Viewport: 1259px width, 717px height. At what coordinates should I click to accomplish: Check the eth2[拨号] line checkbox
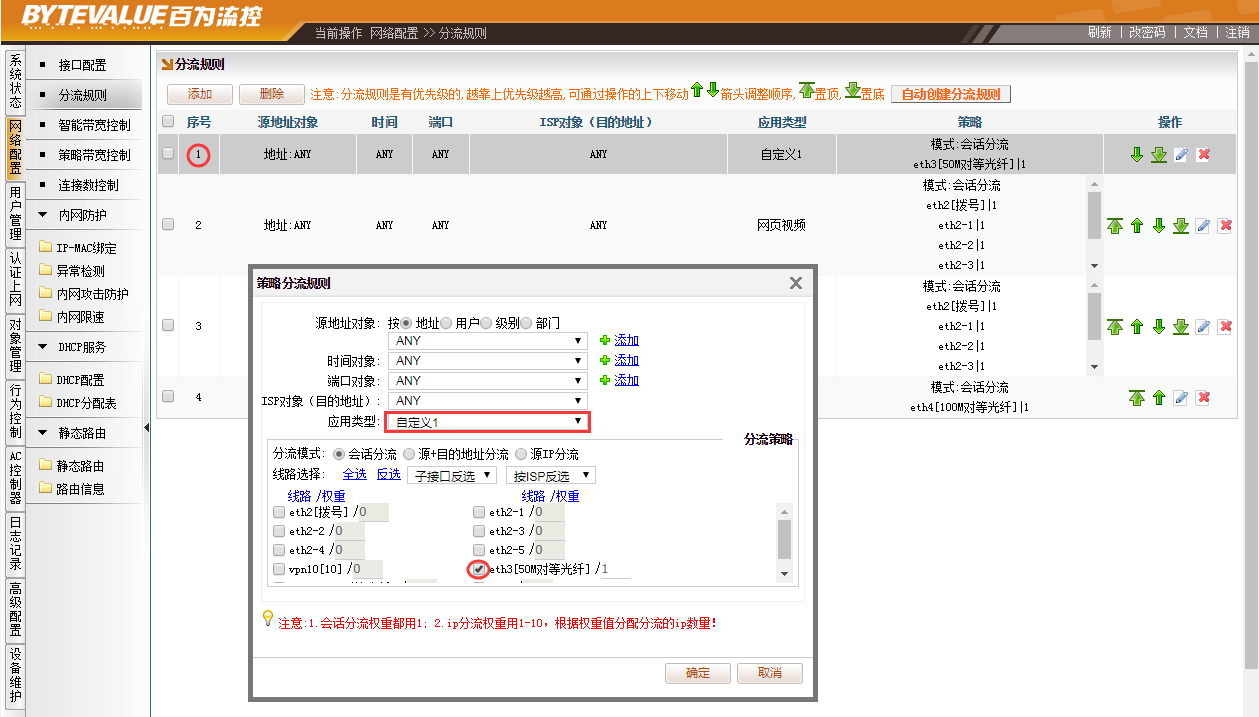coord(279,512)
